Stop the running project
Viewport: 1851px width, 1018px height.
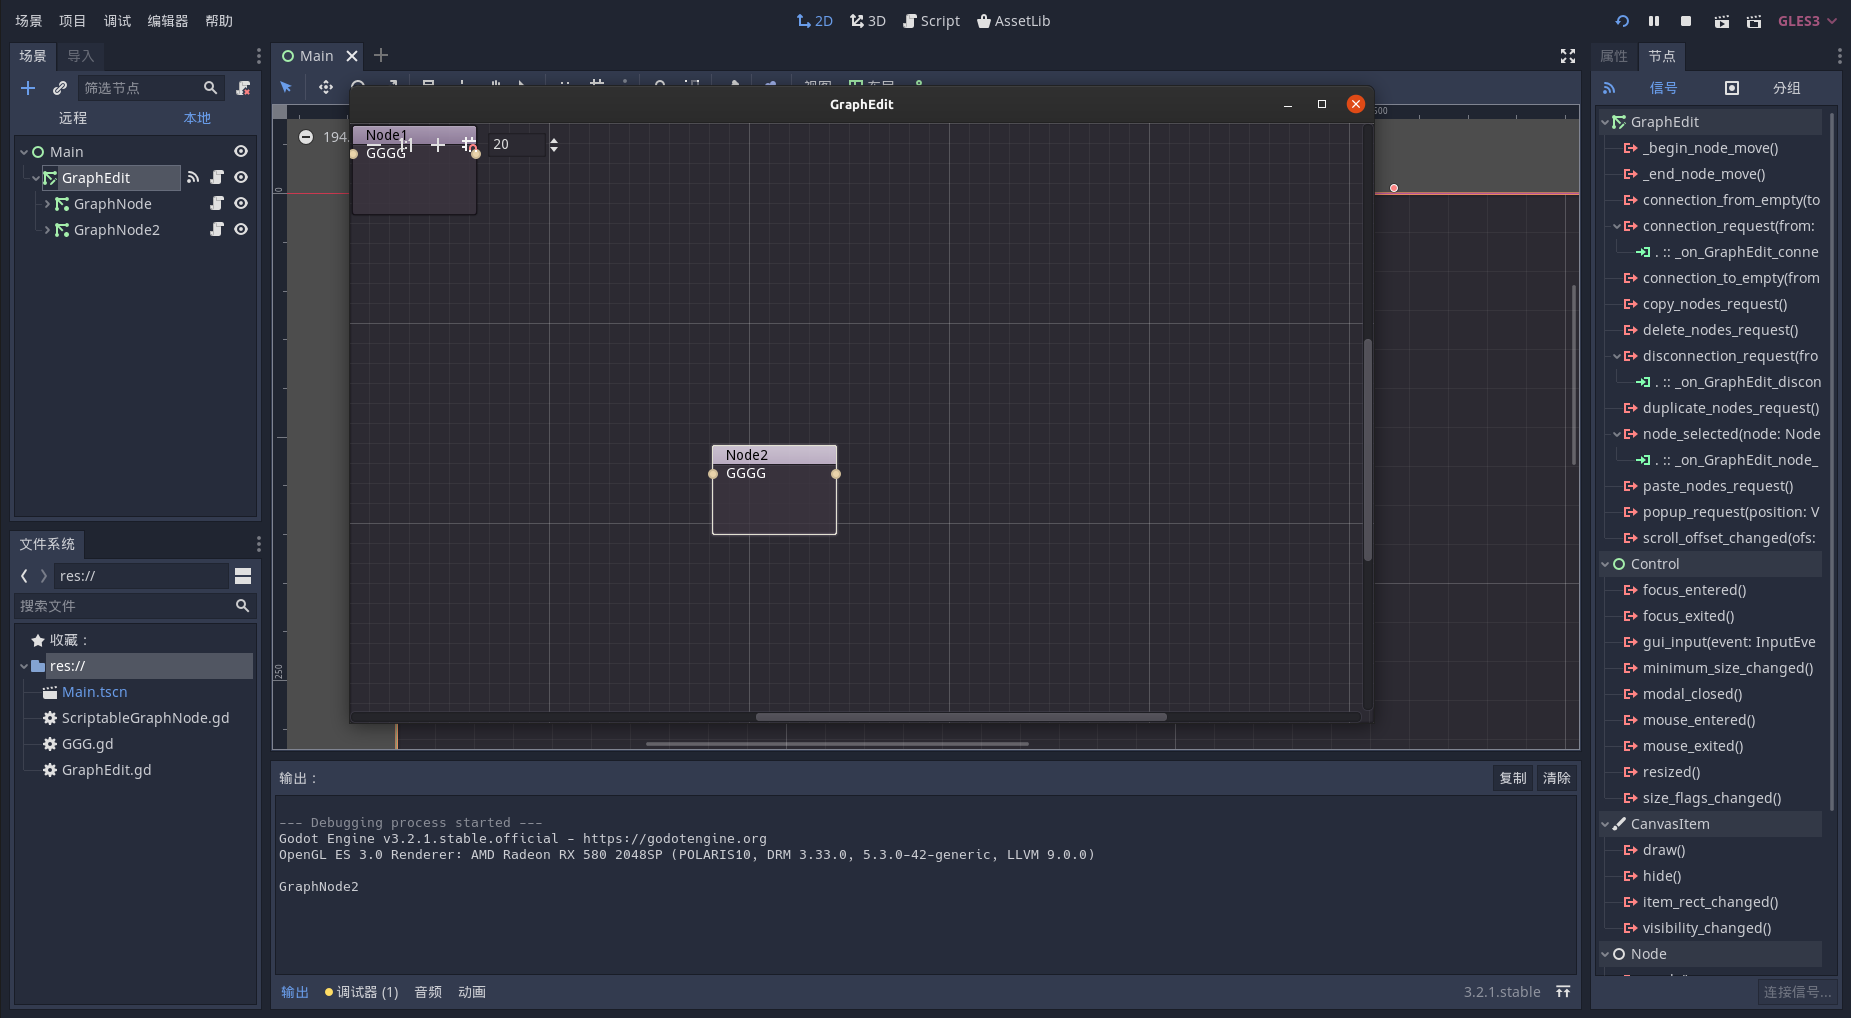tap(1684, 20)
